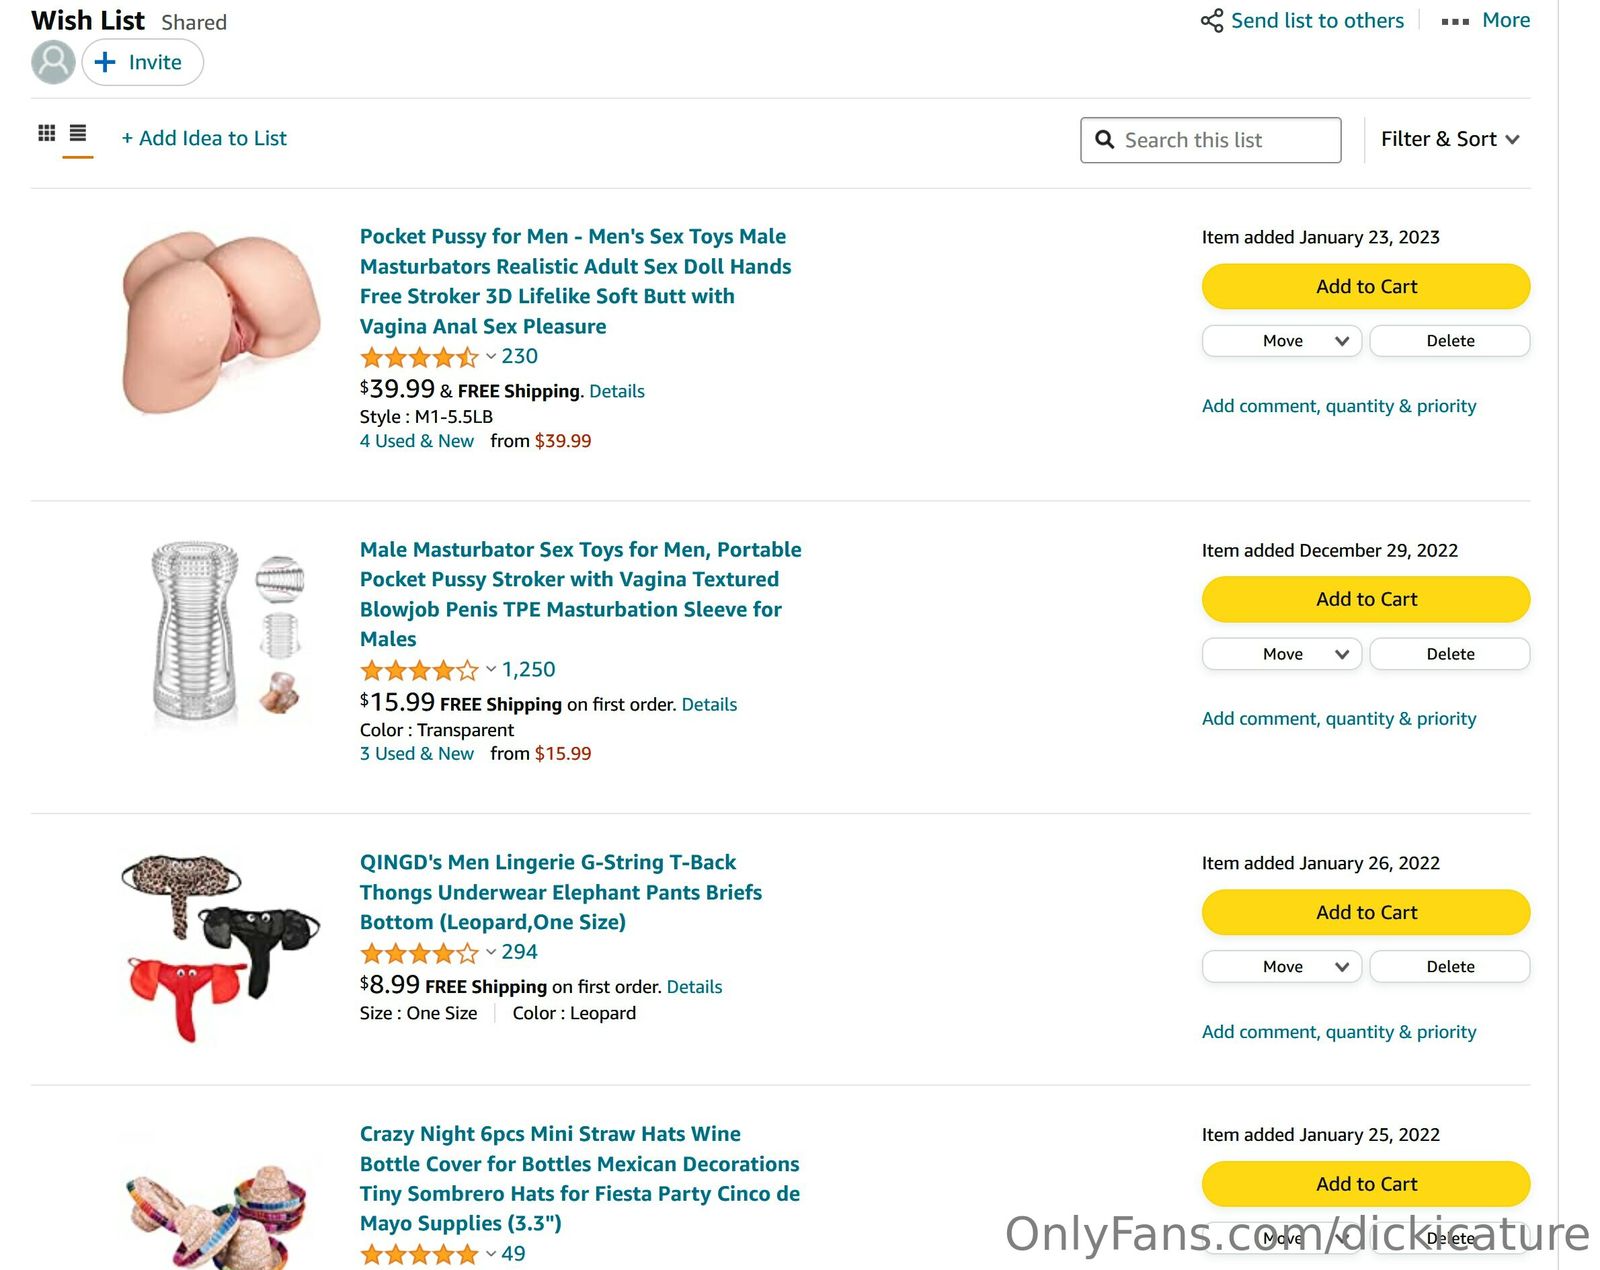The image size is (1600, 1270).
Task: Click the search magnifier icon
Action: [1105, 140]
